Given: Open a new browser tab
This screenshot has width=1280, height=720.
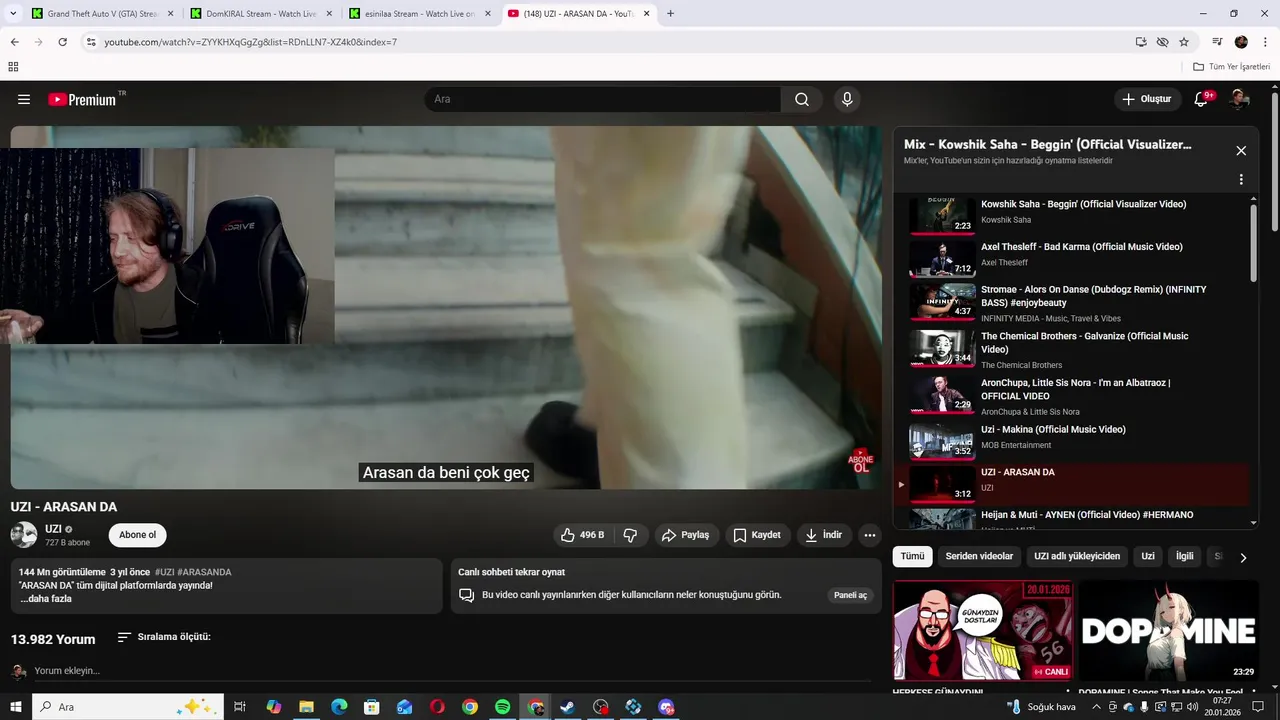Looking at the screenshot, I should coord(670,14).
